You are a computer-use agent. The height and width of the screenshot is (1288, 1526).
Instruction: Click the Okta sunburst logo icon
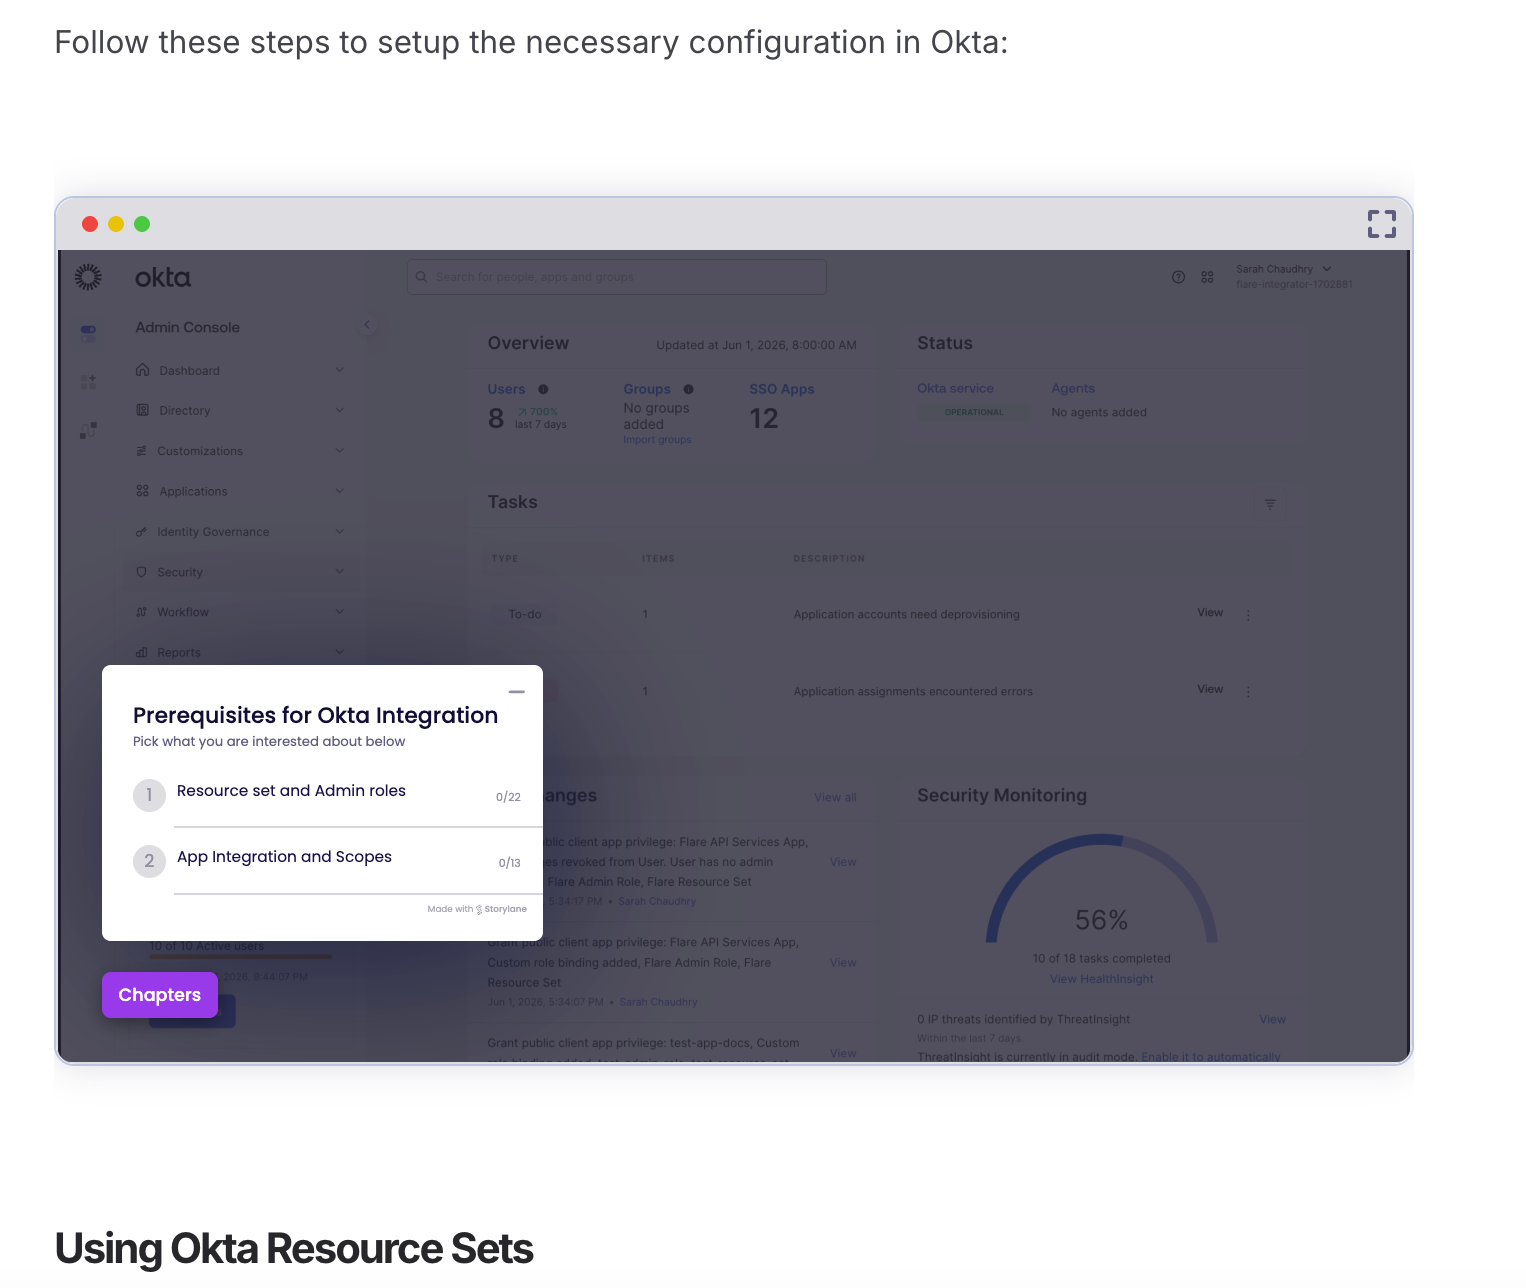pyautogui.click(x=88, y=277)
